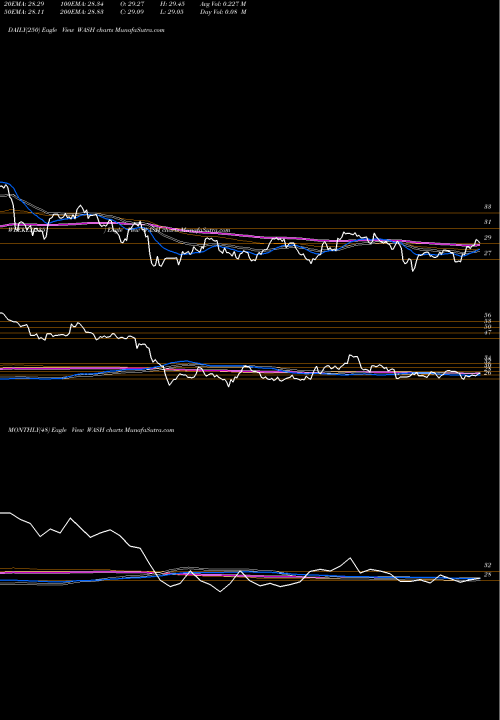Click the close price C: 29.09
This screenshot has width=500, height=720.
[x=134, y=12]
